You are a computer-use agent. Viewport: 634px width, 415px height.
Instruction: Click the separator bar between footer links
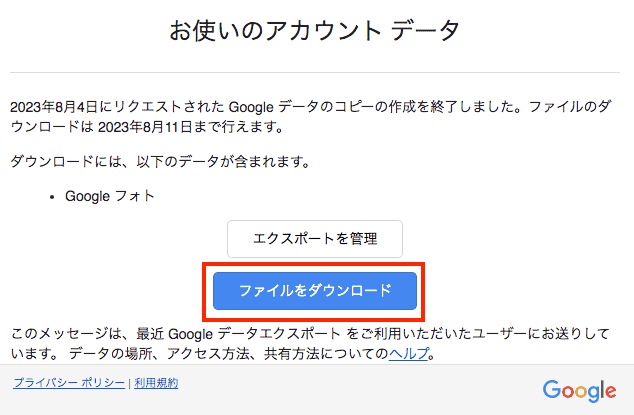point(129,384)
